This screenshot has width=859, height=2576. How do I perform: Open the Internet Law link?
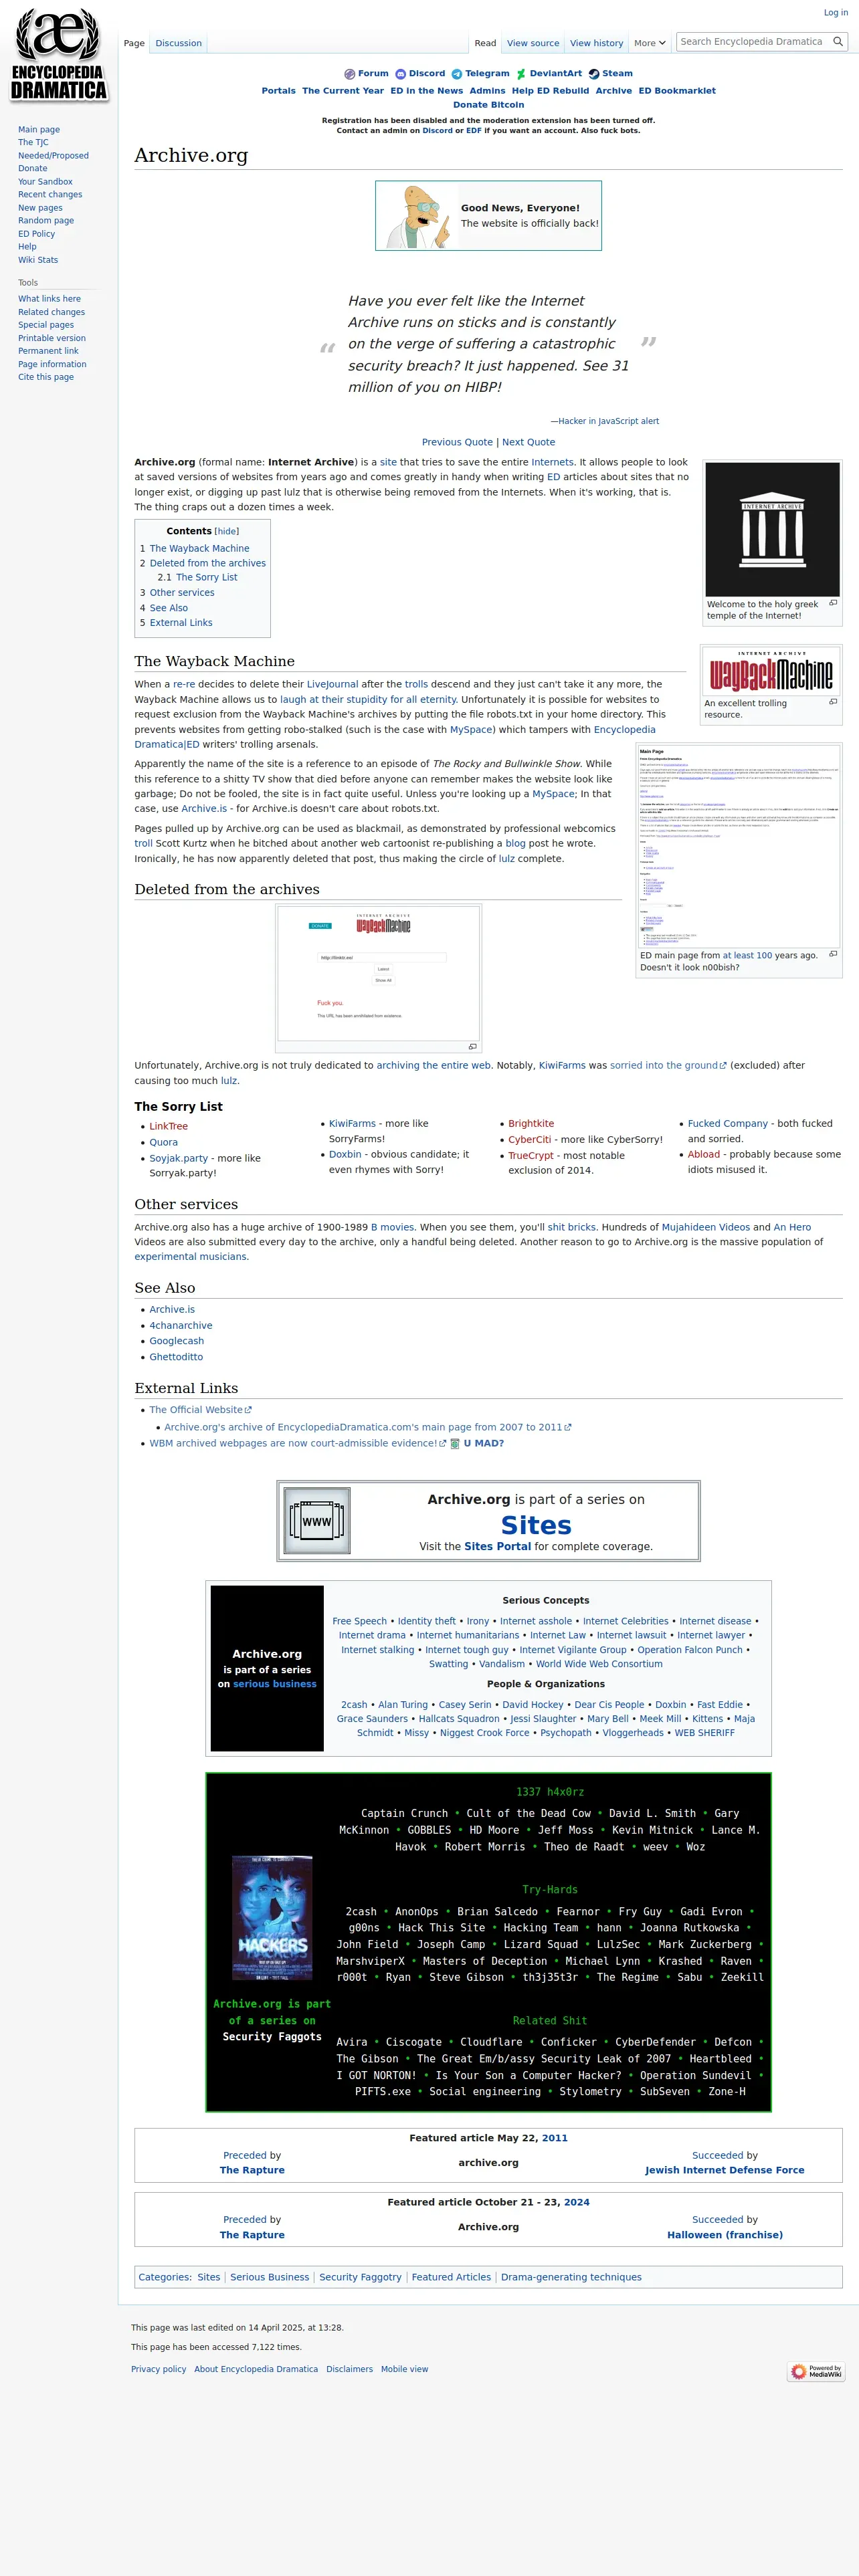(558, 1635)
